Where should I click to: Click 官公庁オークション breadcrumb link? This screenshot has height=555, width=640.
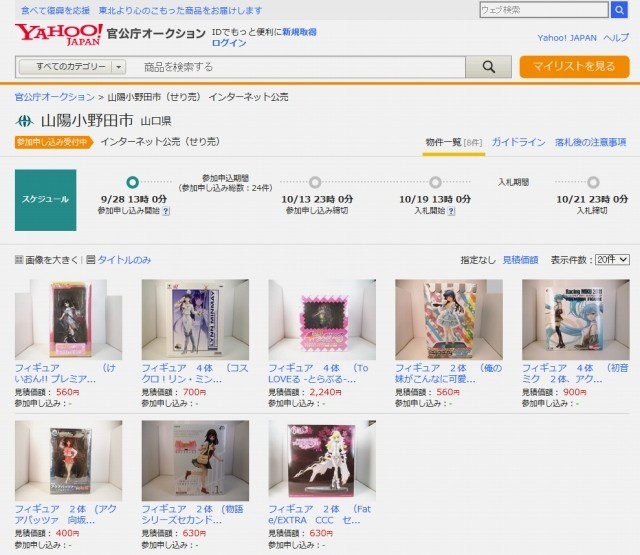click(x=55, y=97)
